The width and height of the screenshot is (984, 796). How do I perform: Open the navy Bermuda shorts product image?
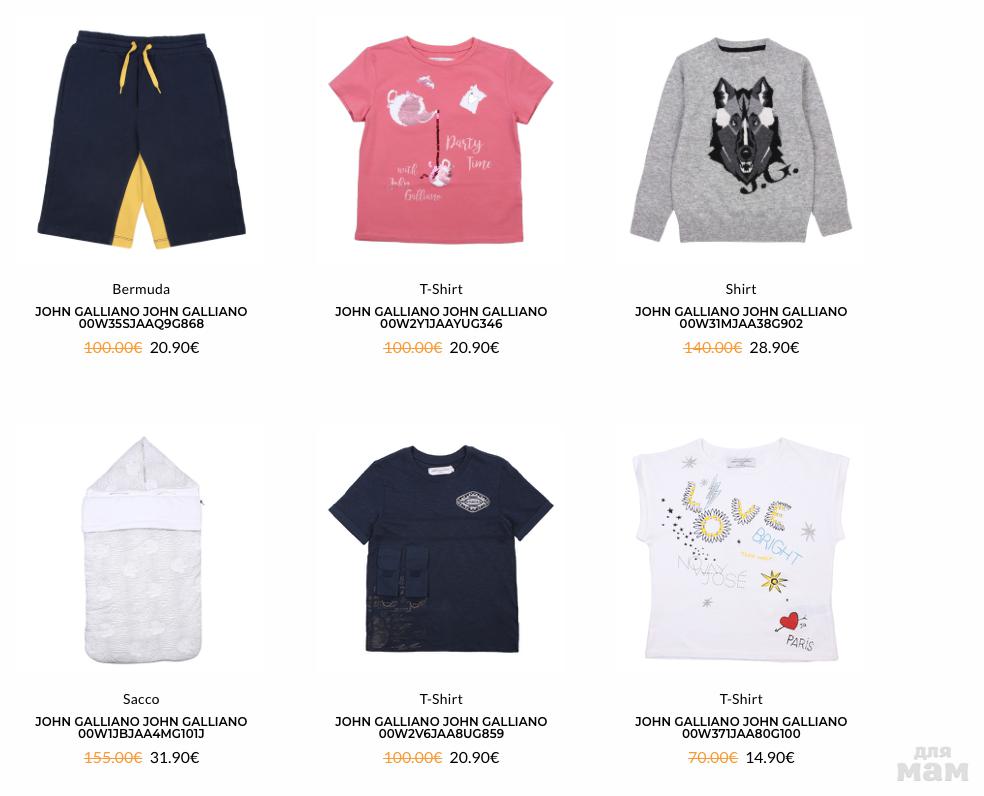(141, 139)
